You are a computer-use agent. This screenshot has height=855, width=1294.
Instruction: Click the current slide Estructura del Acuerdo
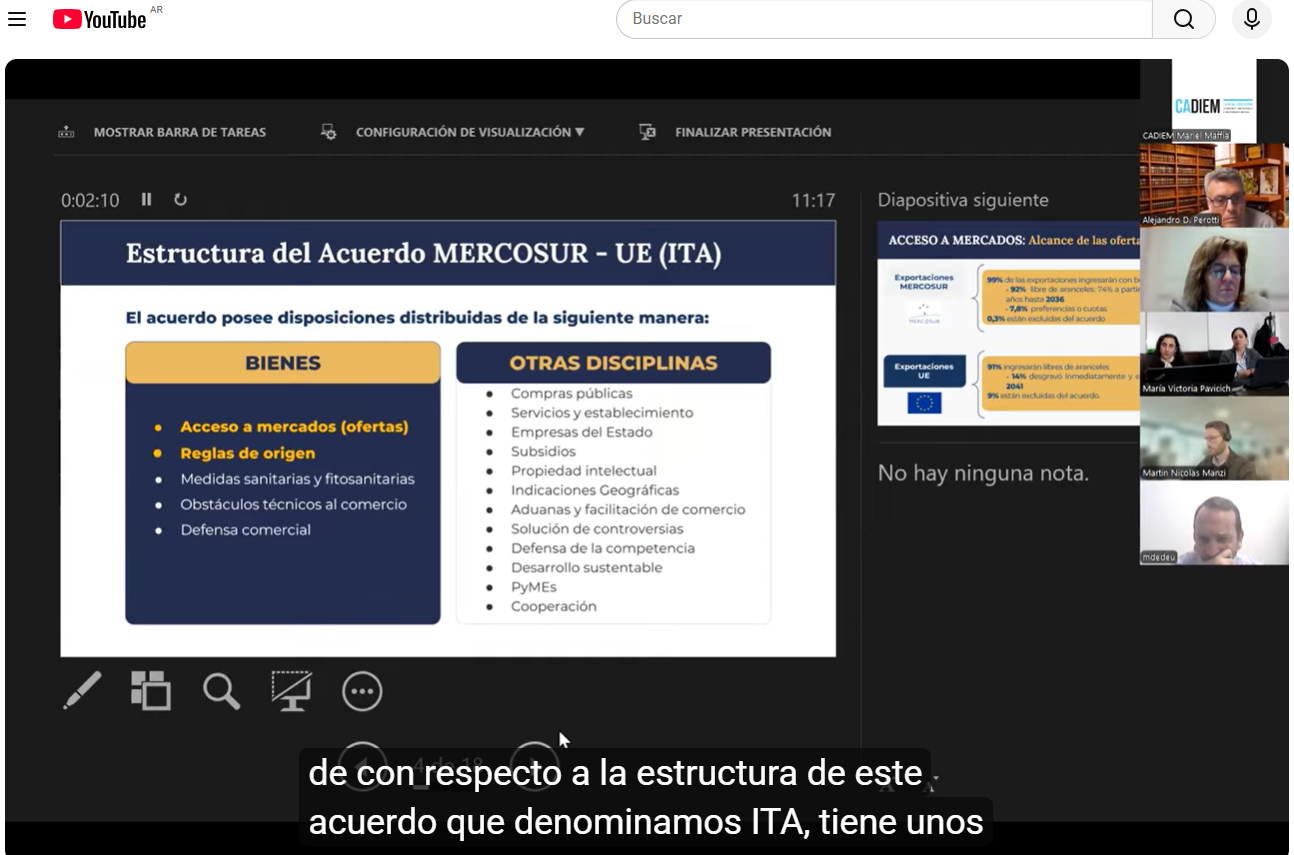click(x=448, y=439)
